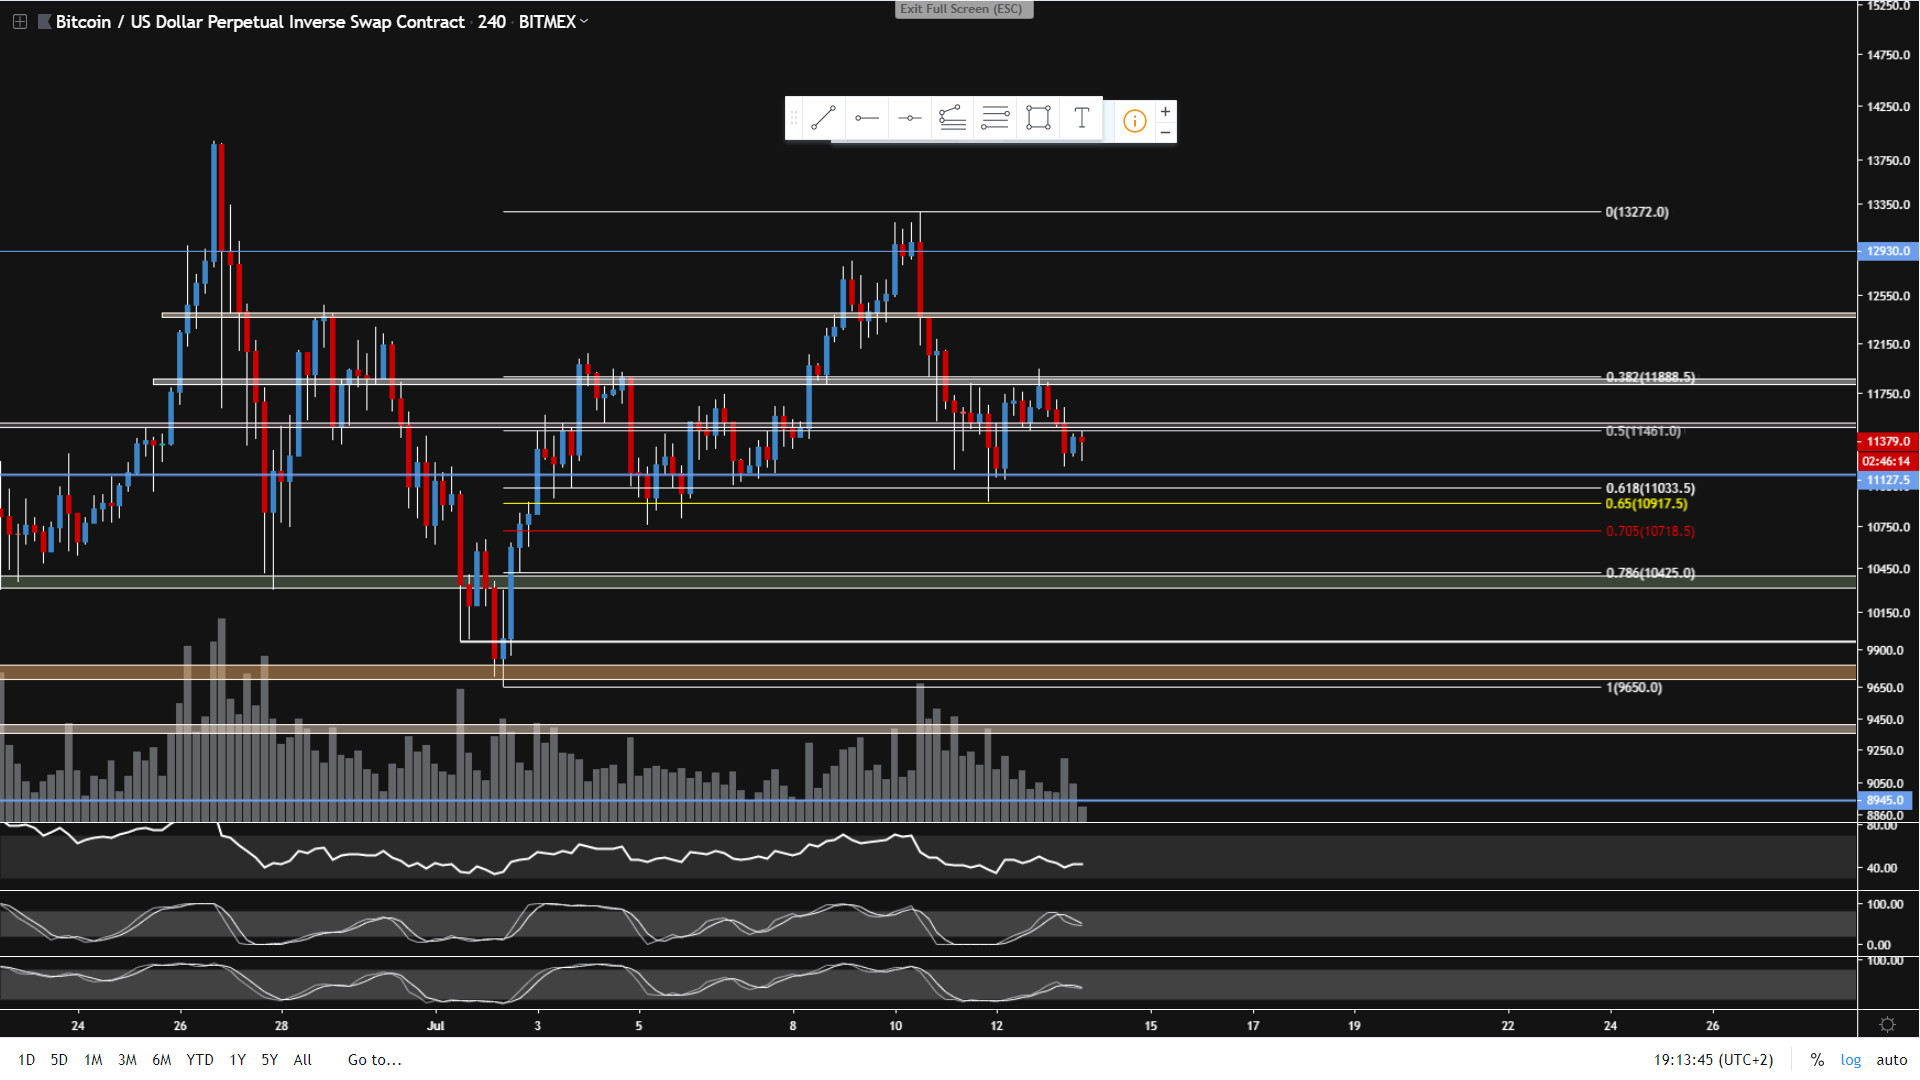Click the plus zoom-in button

point(1165,111)
